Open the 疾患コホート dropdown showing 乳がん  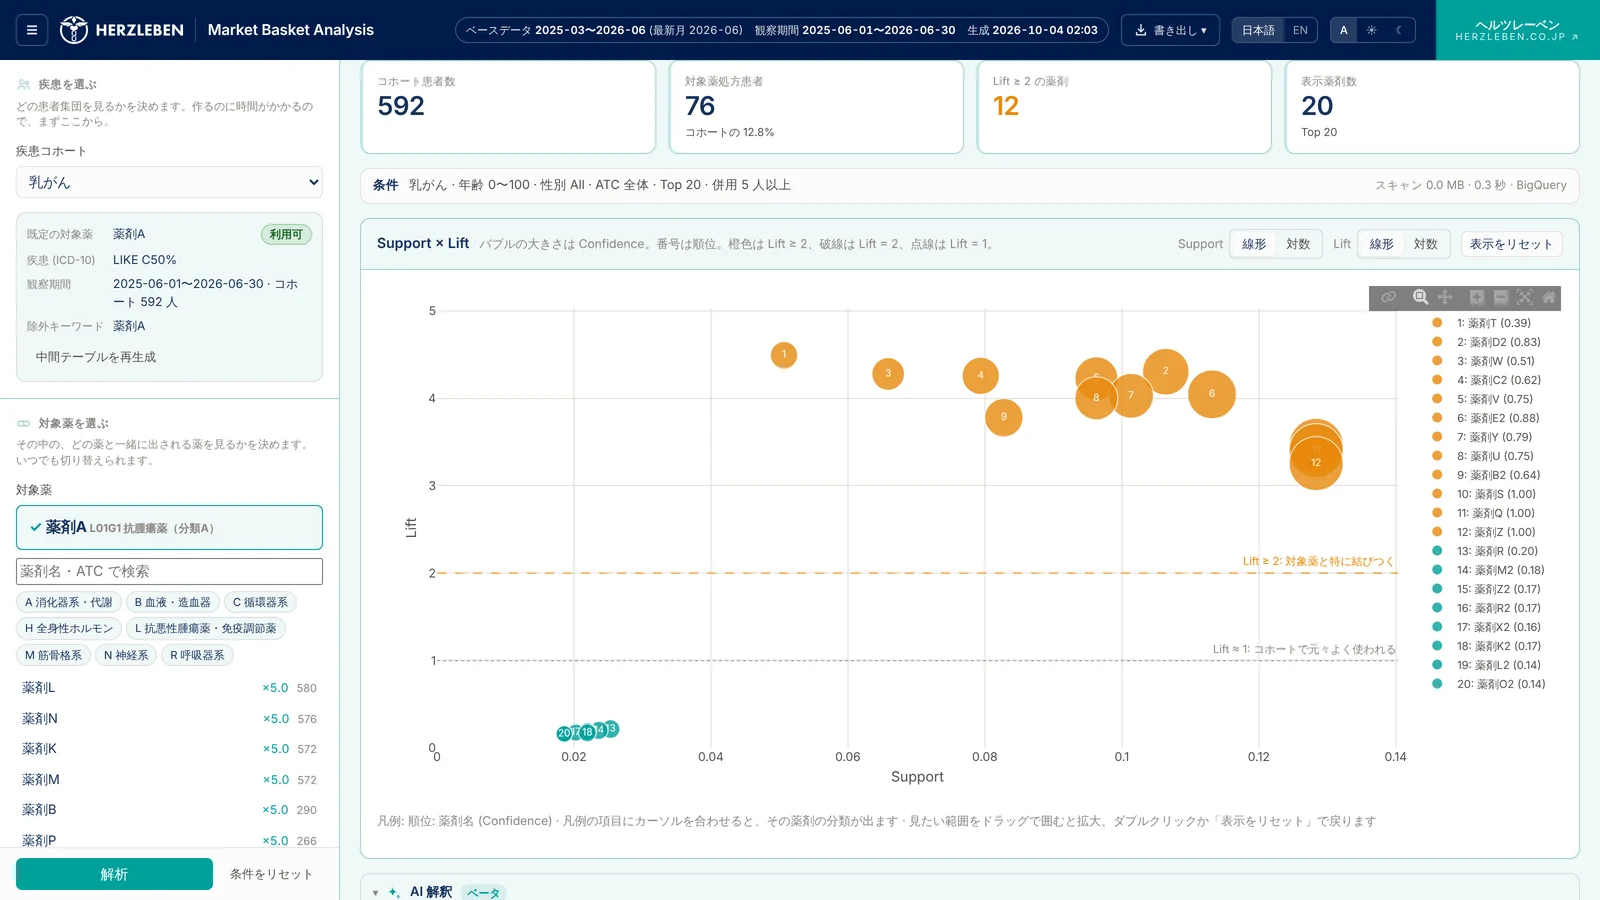pos(169,182)
